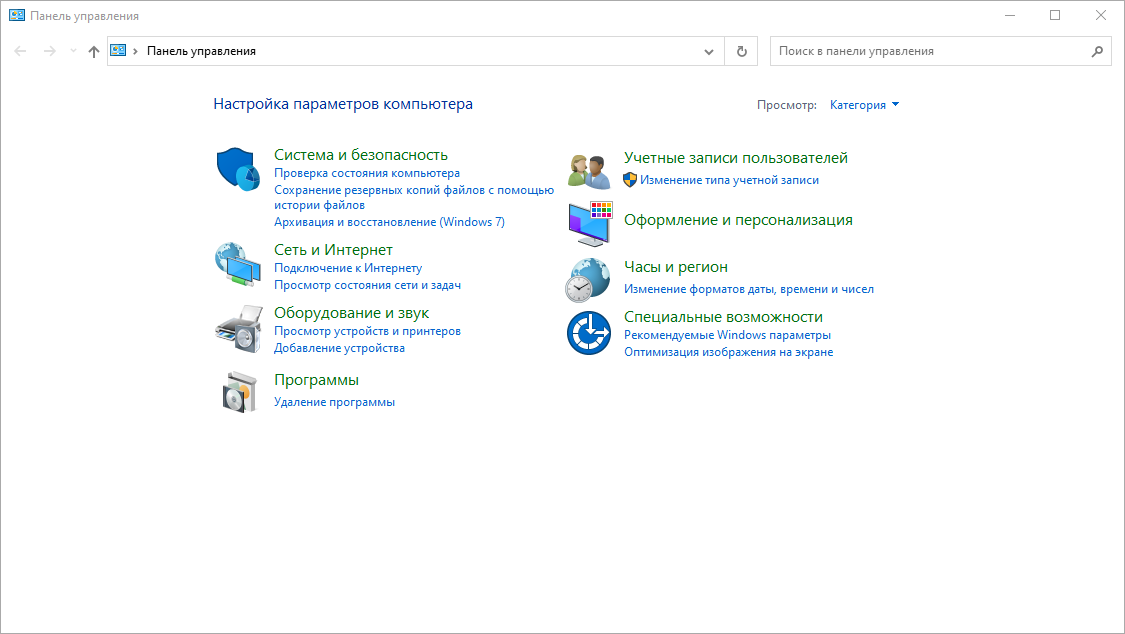
Task: Click the Панель управления breadcrumb in address bar
Action: (x=202, y=51)
